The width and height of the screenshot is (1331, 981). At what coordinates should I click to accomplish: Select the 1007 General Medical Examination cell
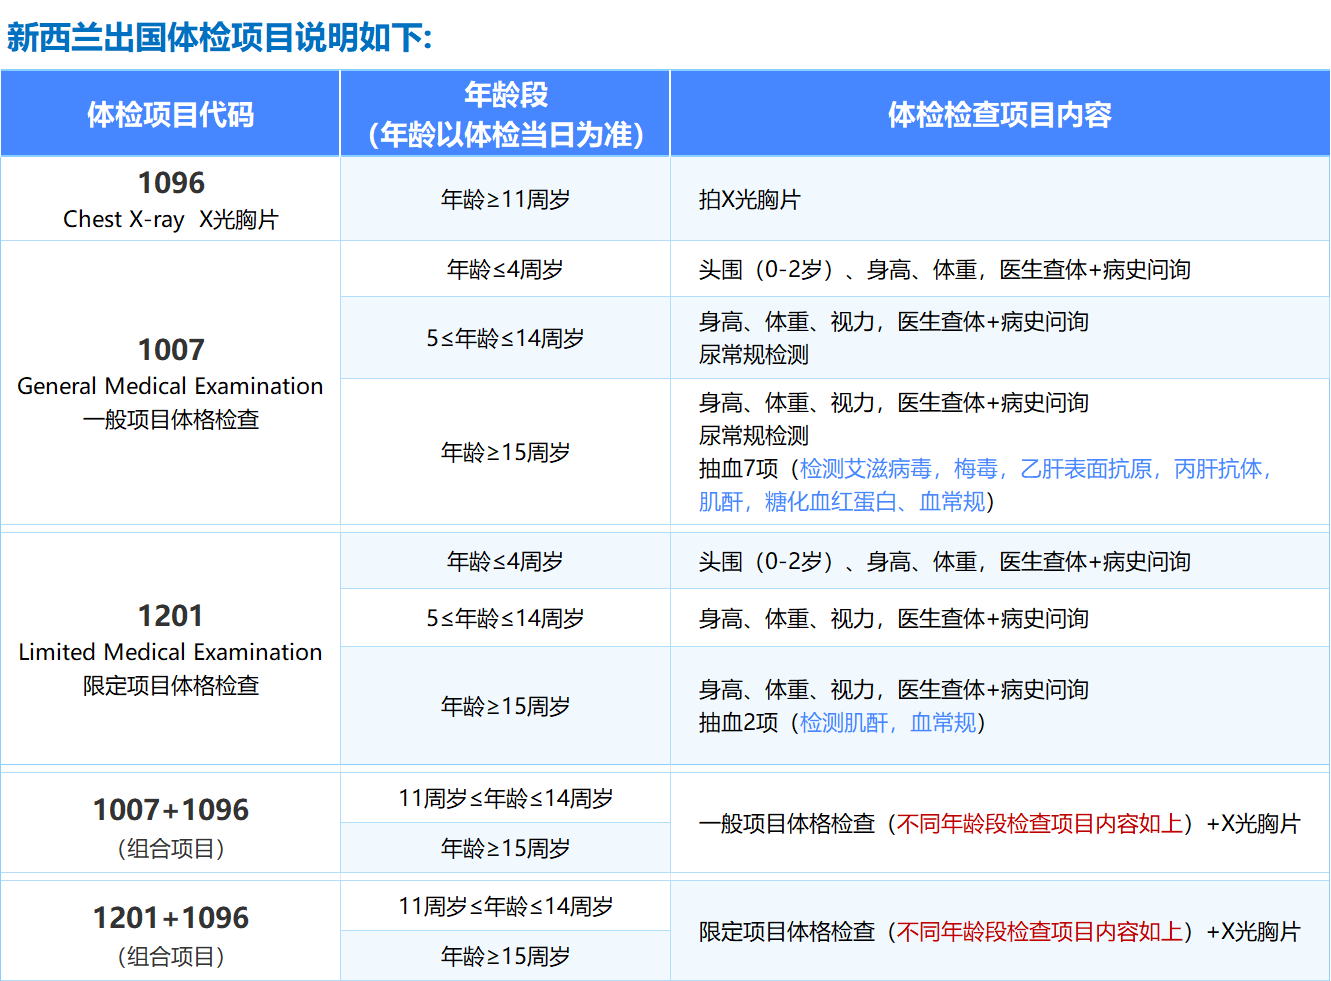[170, 388]
